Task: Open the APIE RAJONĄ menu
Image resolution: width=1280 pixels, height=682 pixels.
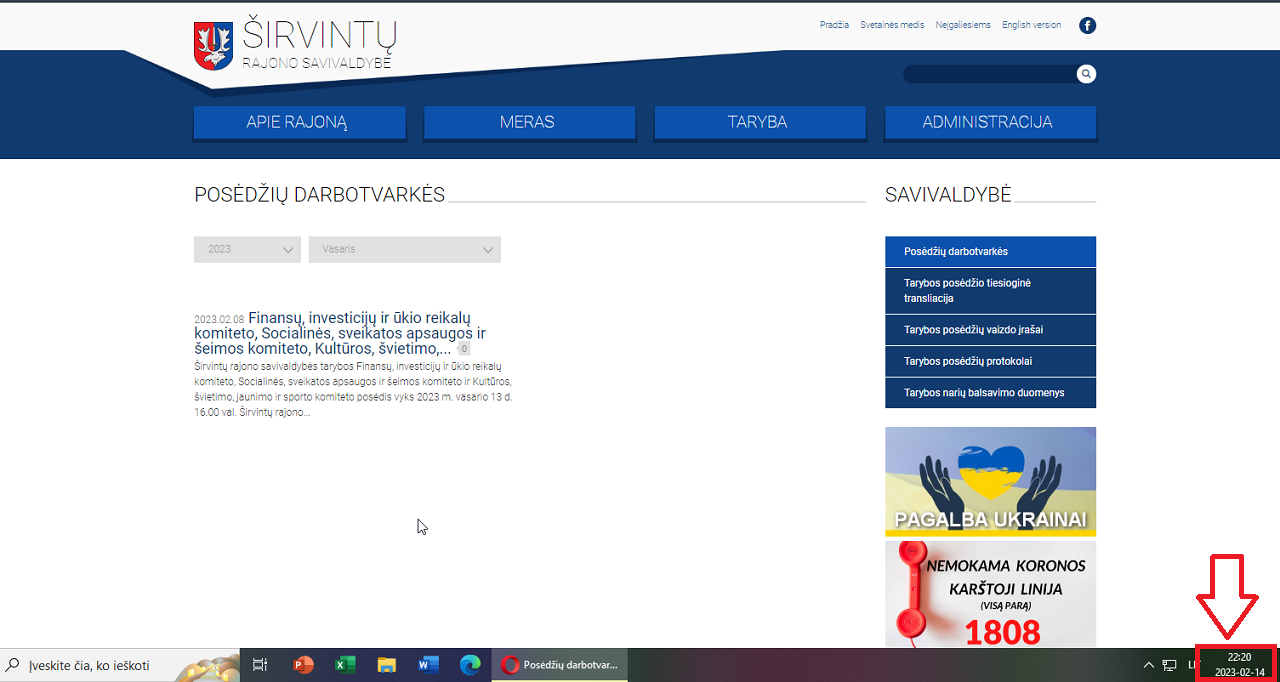Action: click(299, 122)
